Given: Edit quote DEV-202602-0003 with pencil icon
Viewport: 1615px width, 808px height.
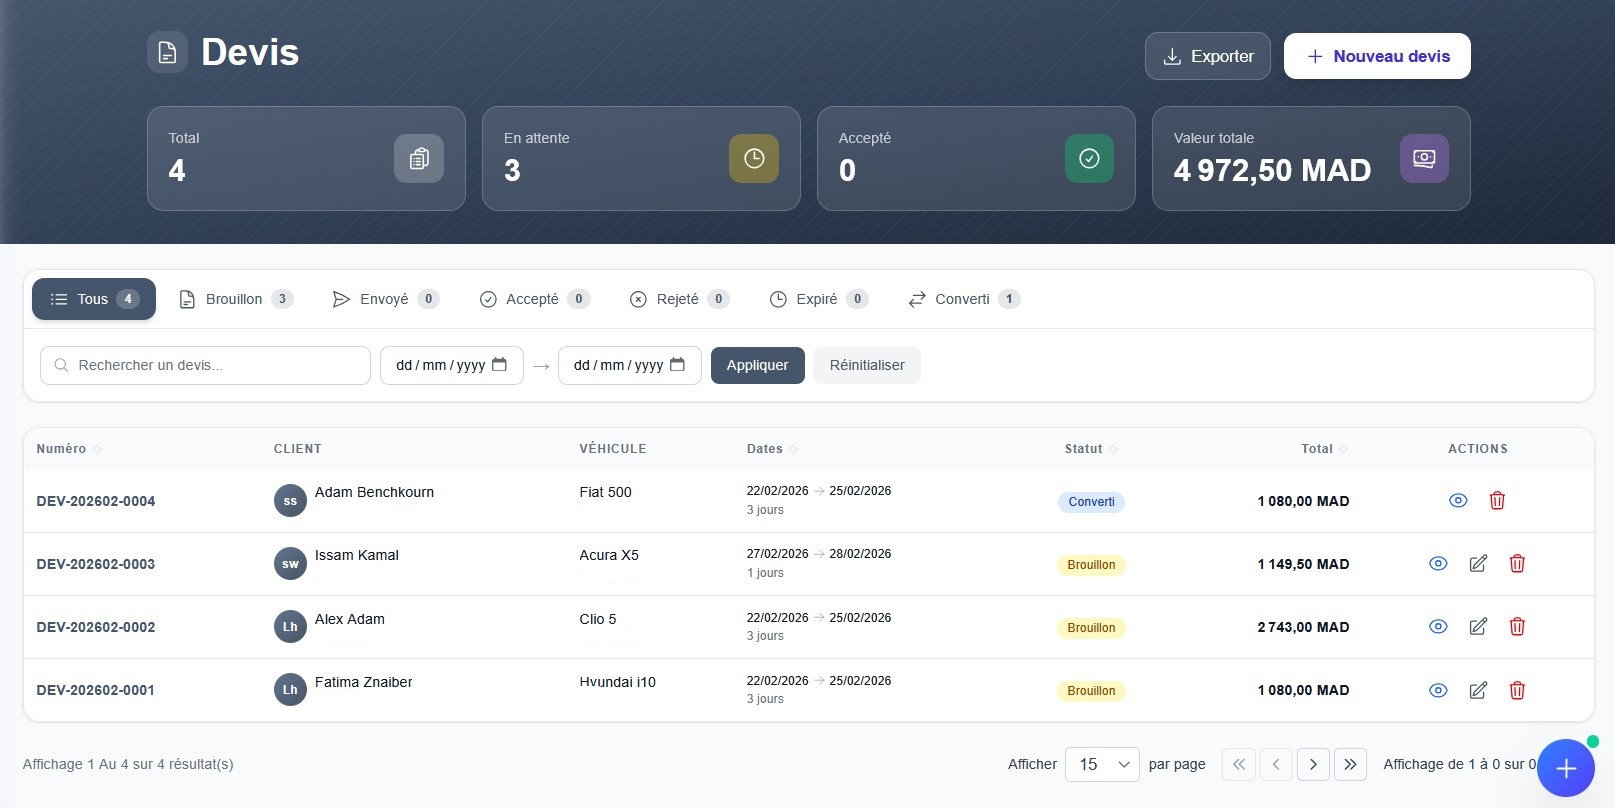Looking at the screenshot, I should click(x=1478, y=564).
